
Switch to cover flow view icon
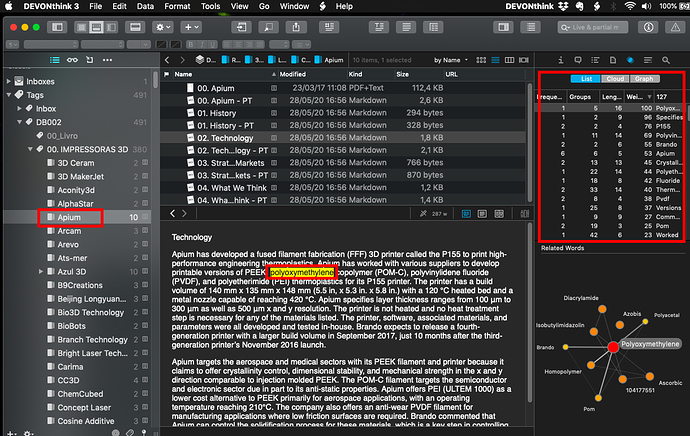point(524,60)
